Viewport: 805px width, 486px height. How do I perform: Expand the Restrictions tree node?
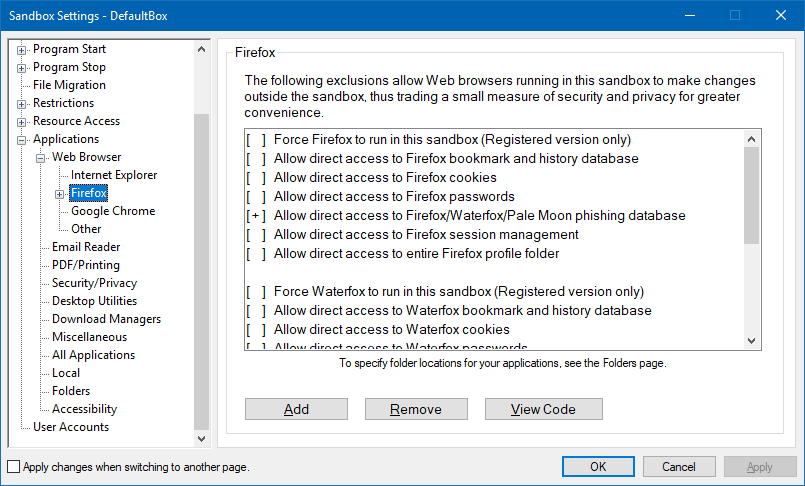pyautogui.click(x=22, y=104)
